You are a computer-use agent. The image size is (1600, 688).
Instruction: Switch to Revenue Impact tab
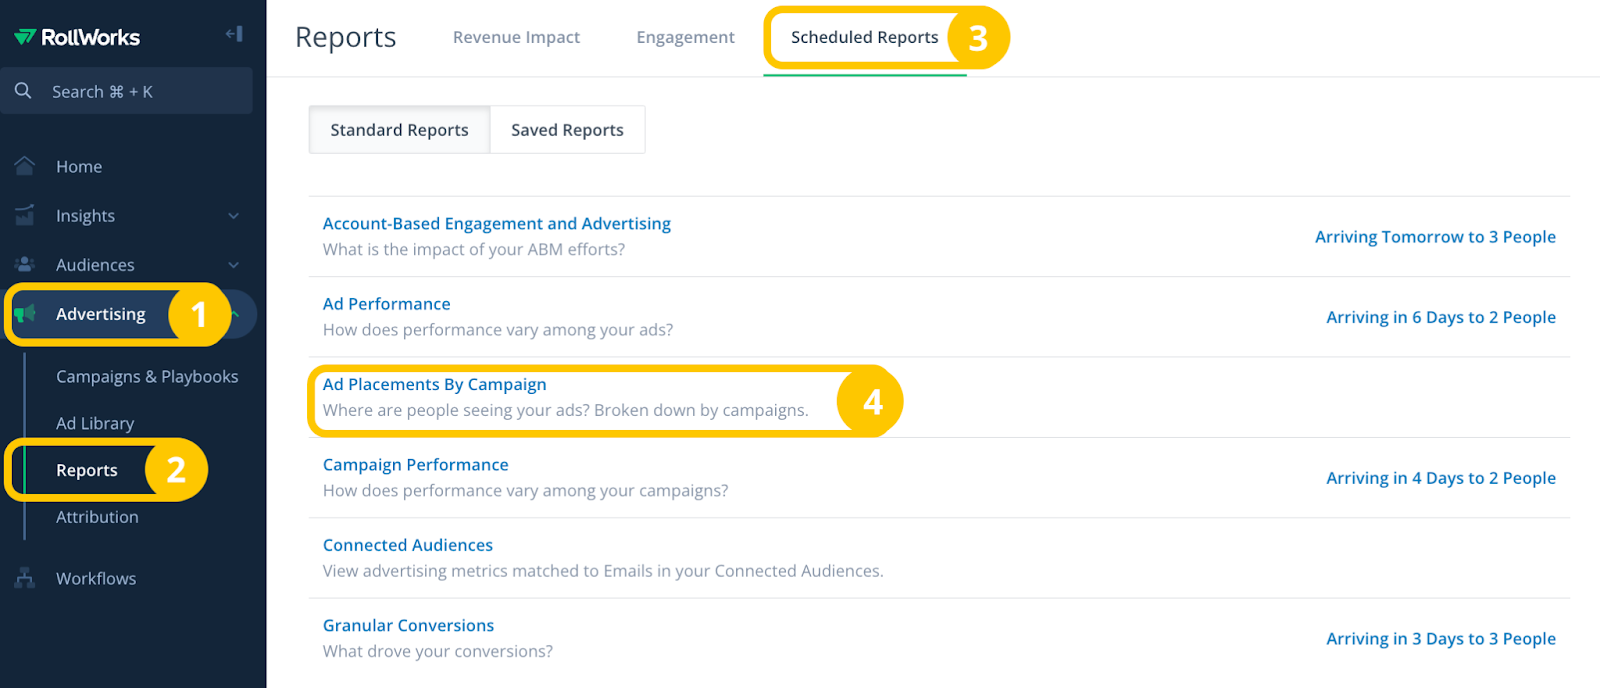pyautogui.click(x=516, y=37)
